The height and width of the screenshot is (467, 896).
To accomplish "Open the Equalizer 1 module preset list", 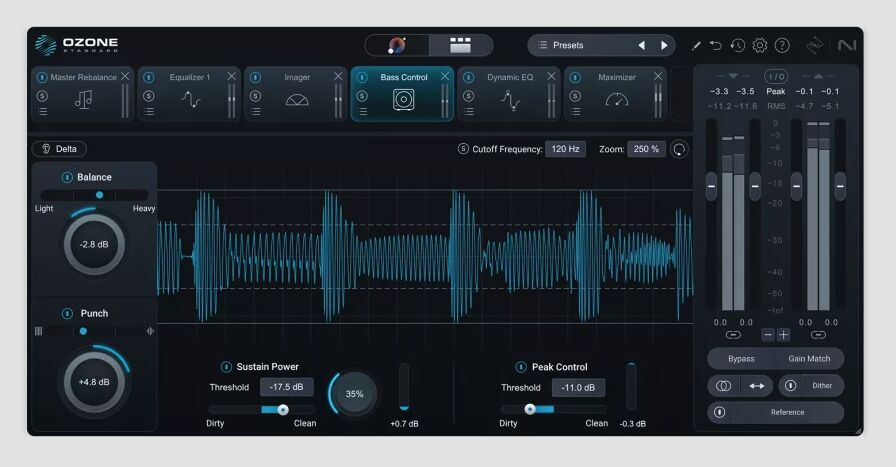I will [x=149, y=112].
